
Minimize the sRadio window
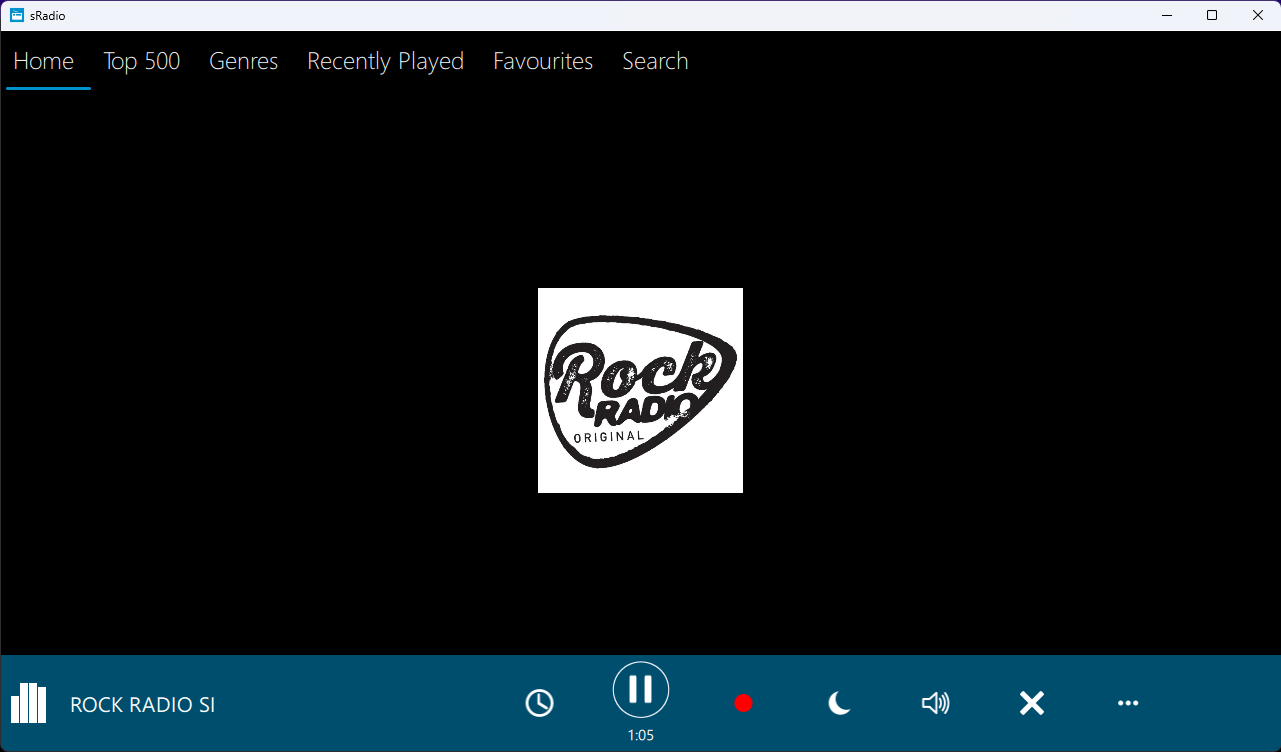(x=1166, y=15)
